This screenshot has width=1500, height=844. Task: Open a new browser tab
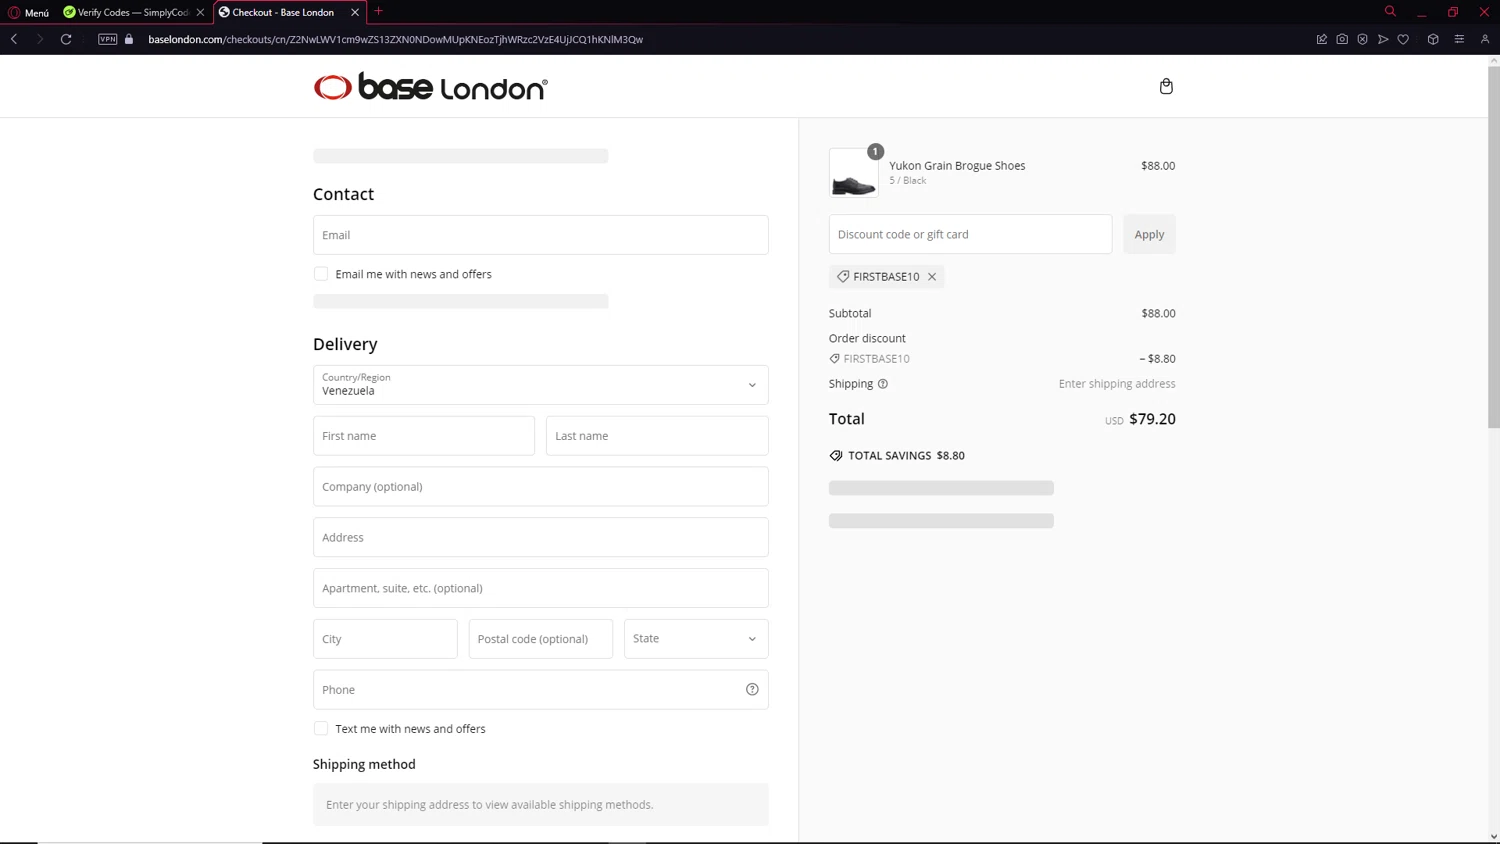pos(379,12)
